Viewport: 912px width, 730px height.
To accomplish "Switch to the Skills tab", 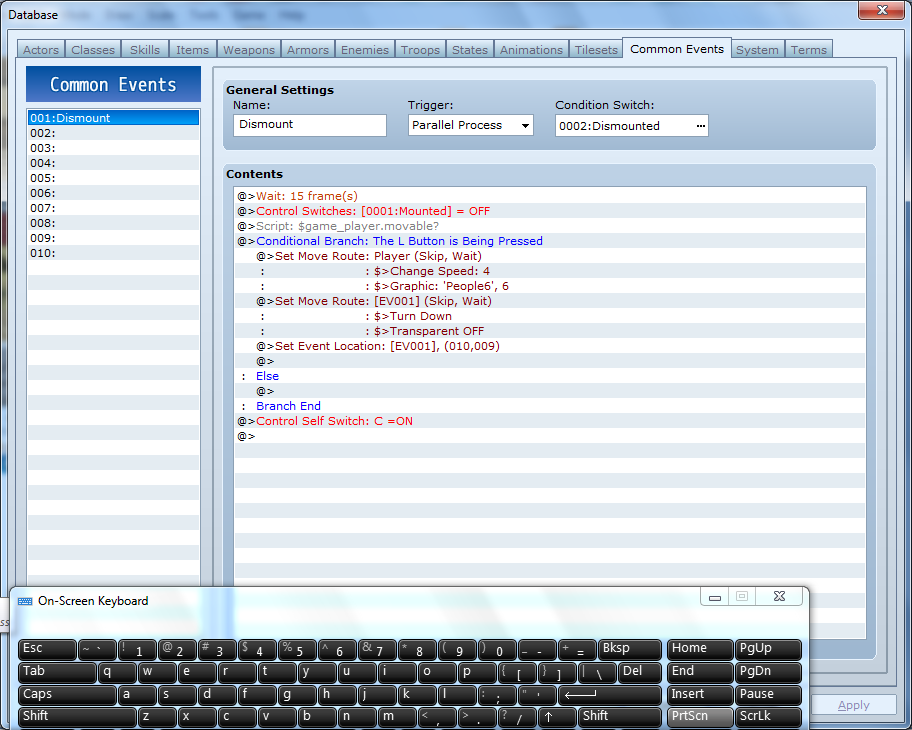I will (145, 49).
